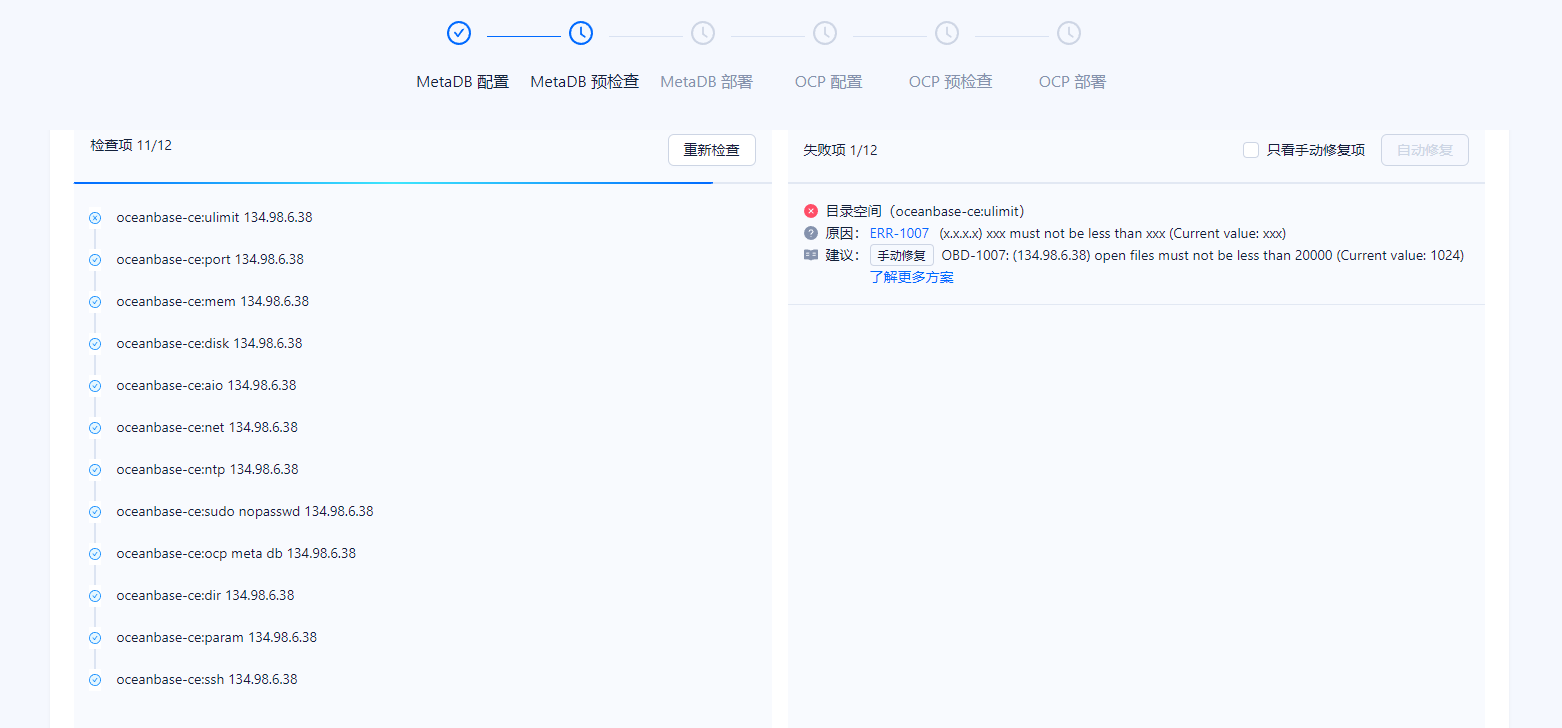The height and width of the screenshot is (728, 1562).
Task: Open the MetaDB 配置 step label
Action: [x=462, y=82]
